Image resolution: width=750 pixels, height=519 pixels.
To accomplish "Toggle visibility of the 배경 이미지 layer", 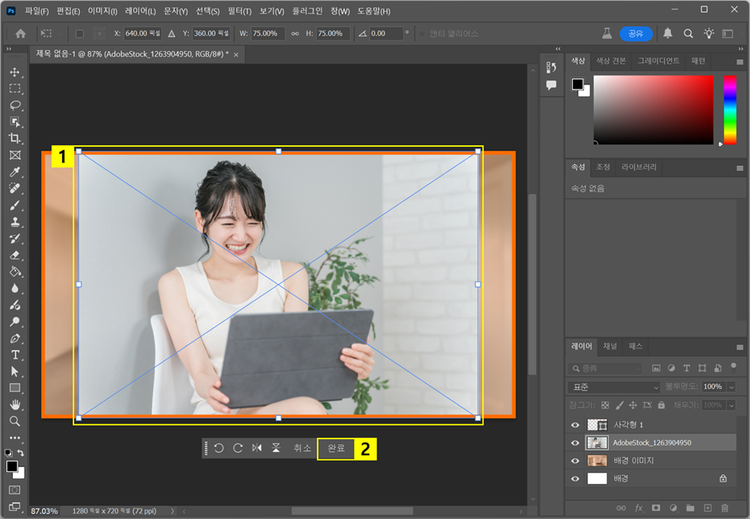I will pyautogui.click(x=574, y=461).
